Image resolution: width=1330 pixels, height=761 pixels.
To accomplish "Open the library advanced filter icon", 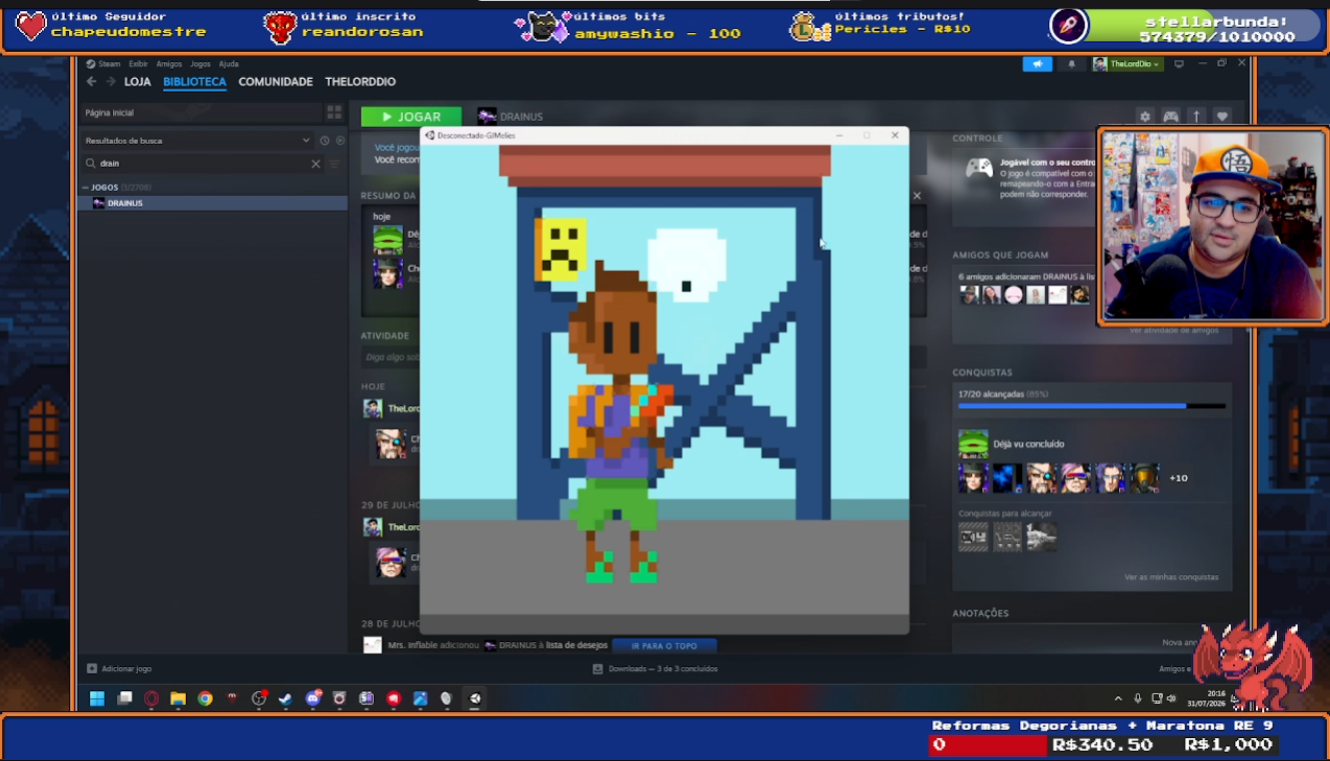I will pyautogui.click(x=335, y=164).
